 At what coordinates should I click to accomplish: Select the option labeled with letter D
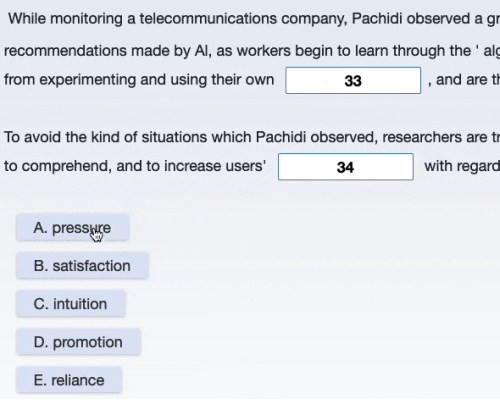(x=78, y=342)
